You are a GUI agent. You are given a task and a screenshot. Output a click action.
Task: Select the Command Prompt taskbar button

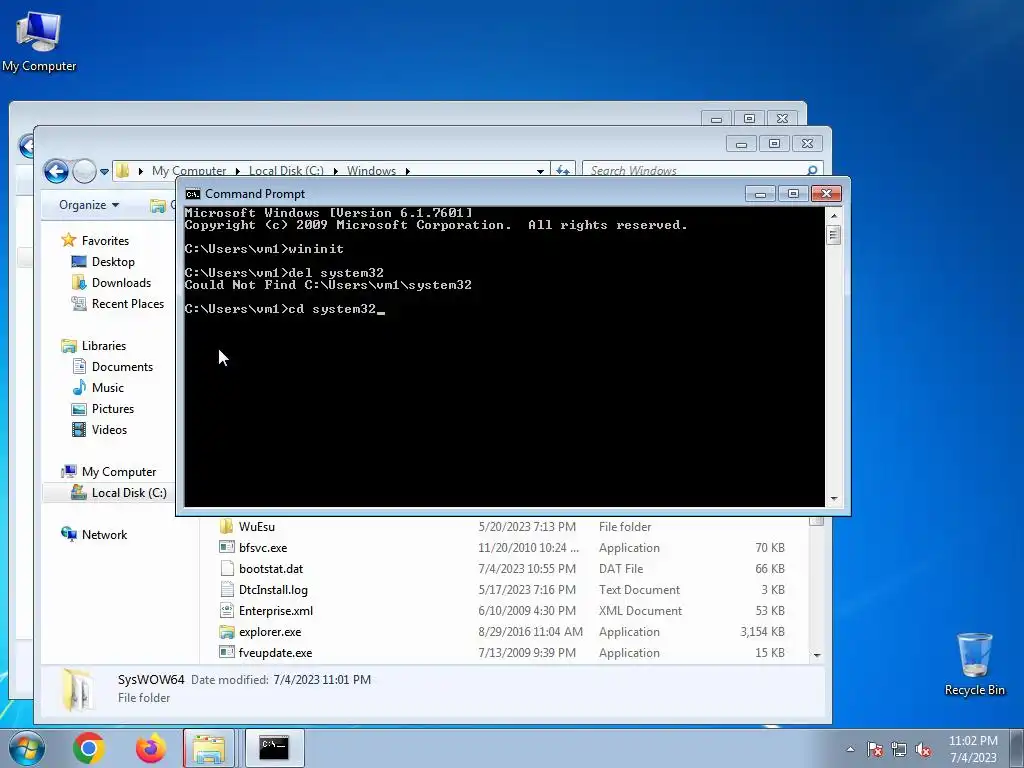pyautogui.click(x=274, y=748)
